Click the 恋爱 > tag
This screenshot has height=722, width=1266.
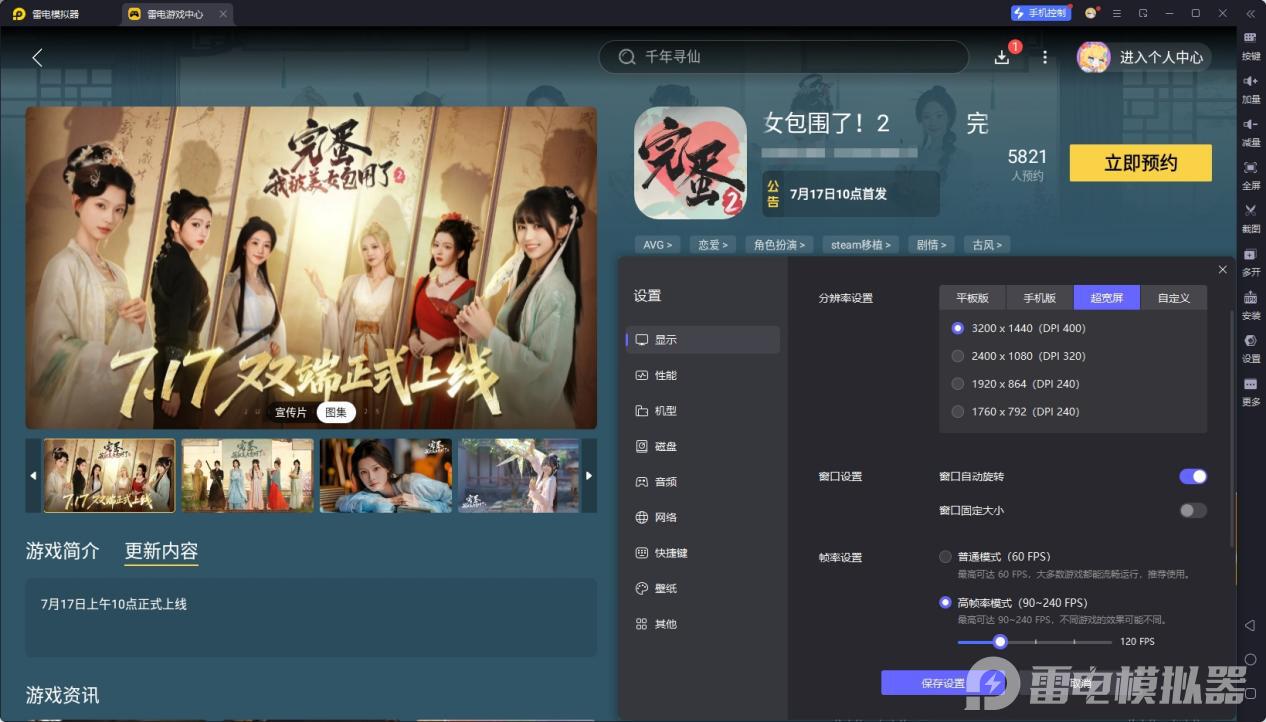(x=713, y=244)
